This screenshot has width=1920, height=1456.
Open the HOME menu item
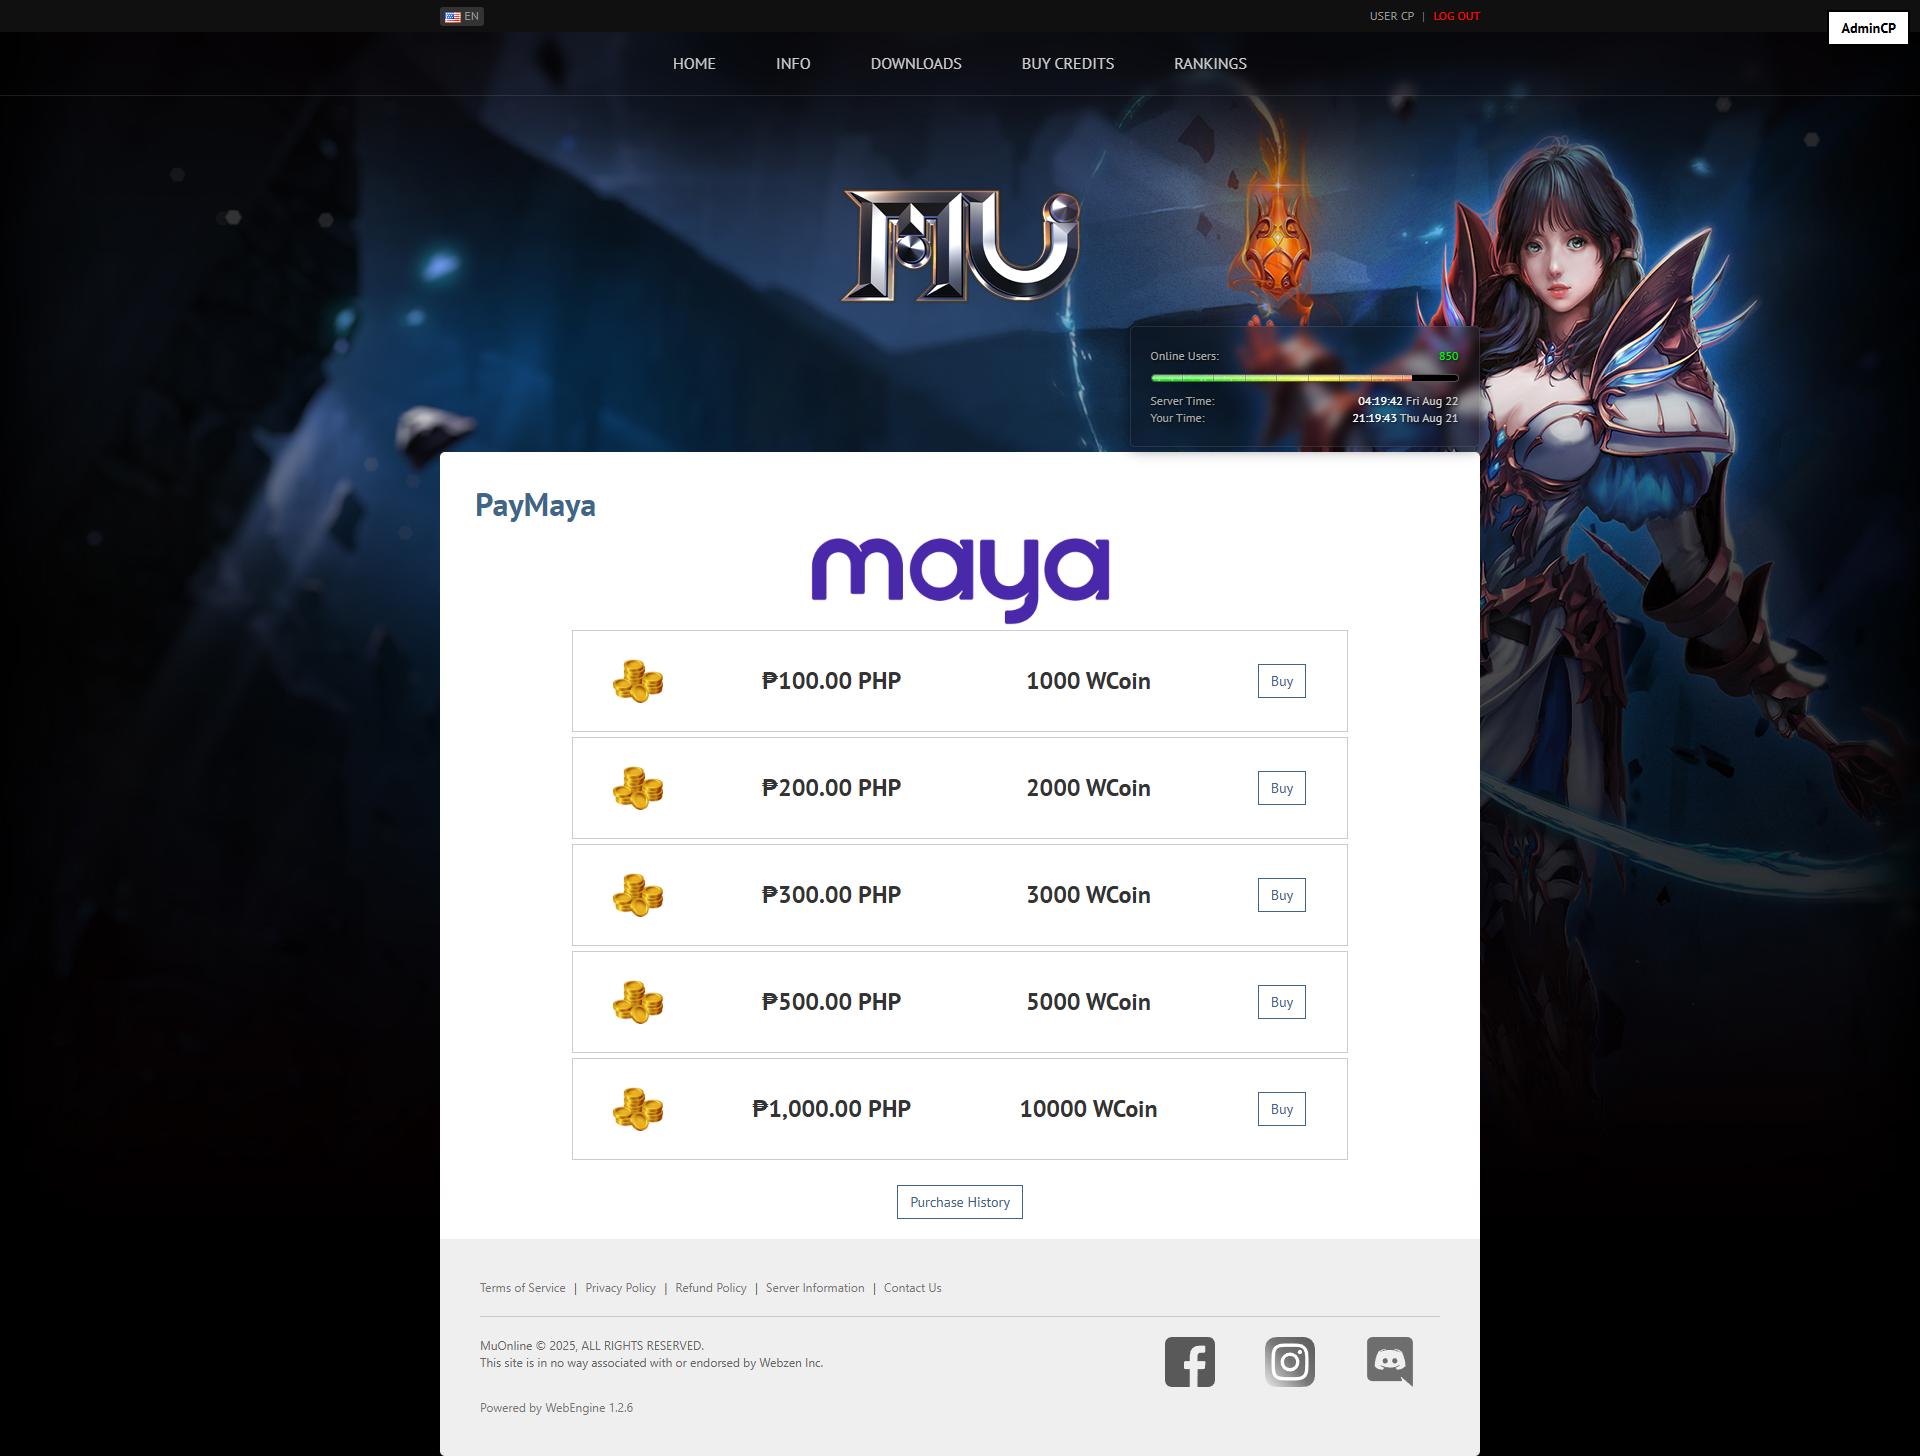[x=694, y=63]
